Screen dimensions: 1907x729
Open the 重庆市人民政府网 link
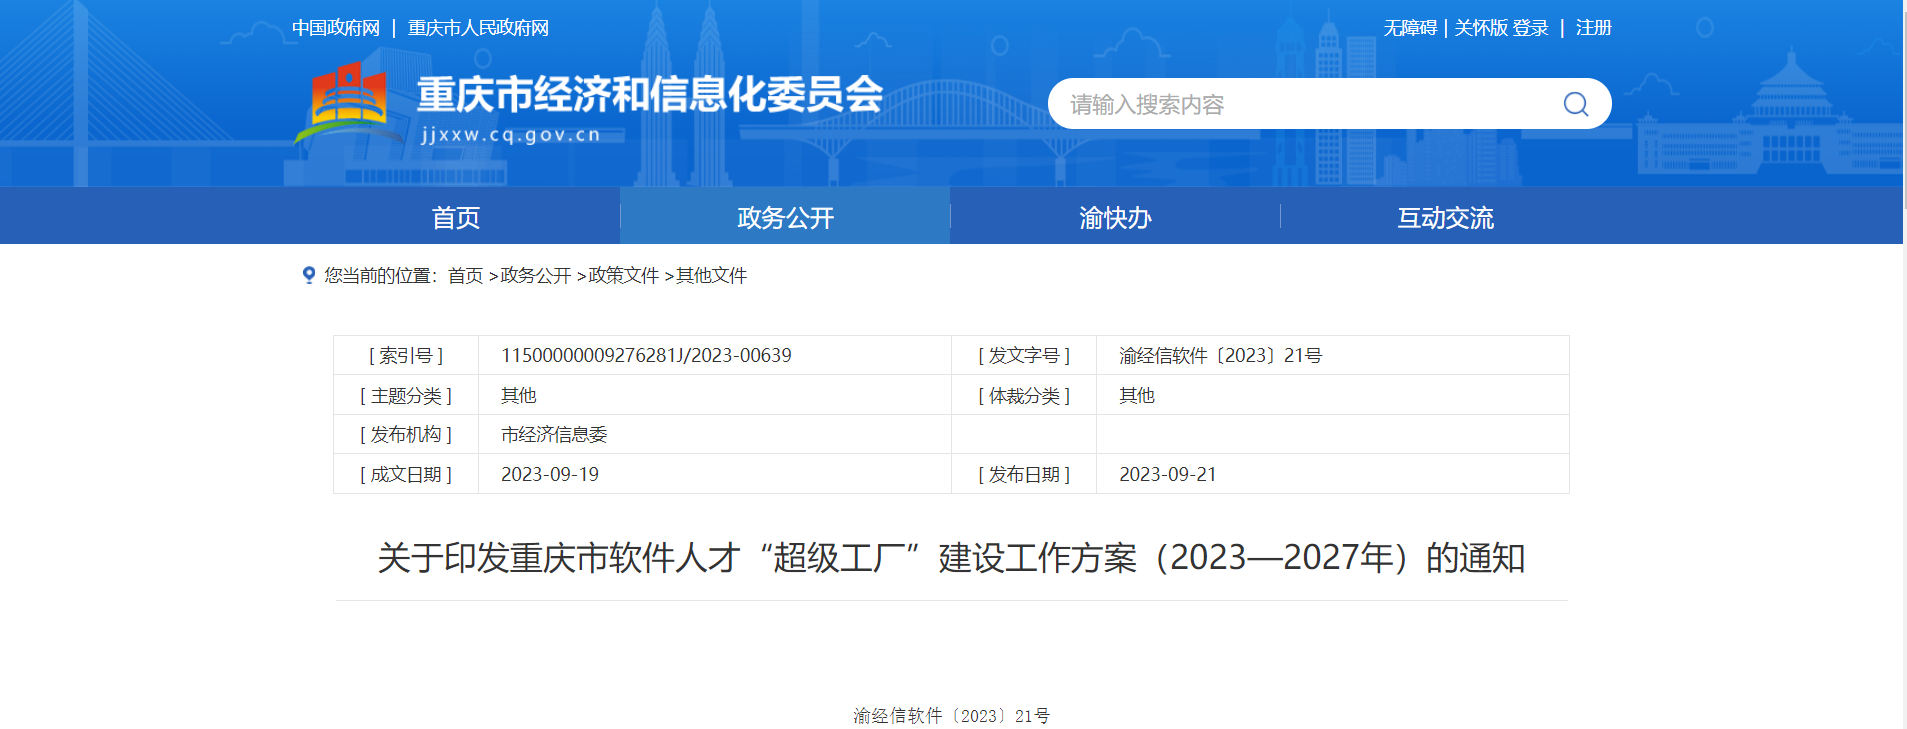point(478,28)
